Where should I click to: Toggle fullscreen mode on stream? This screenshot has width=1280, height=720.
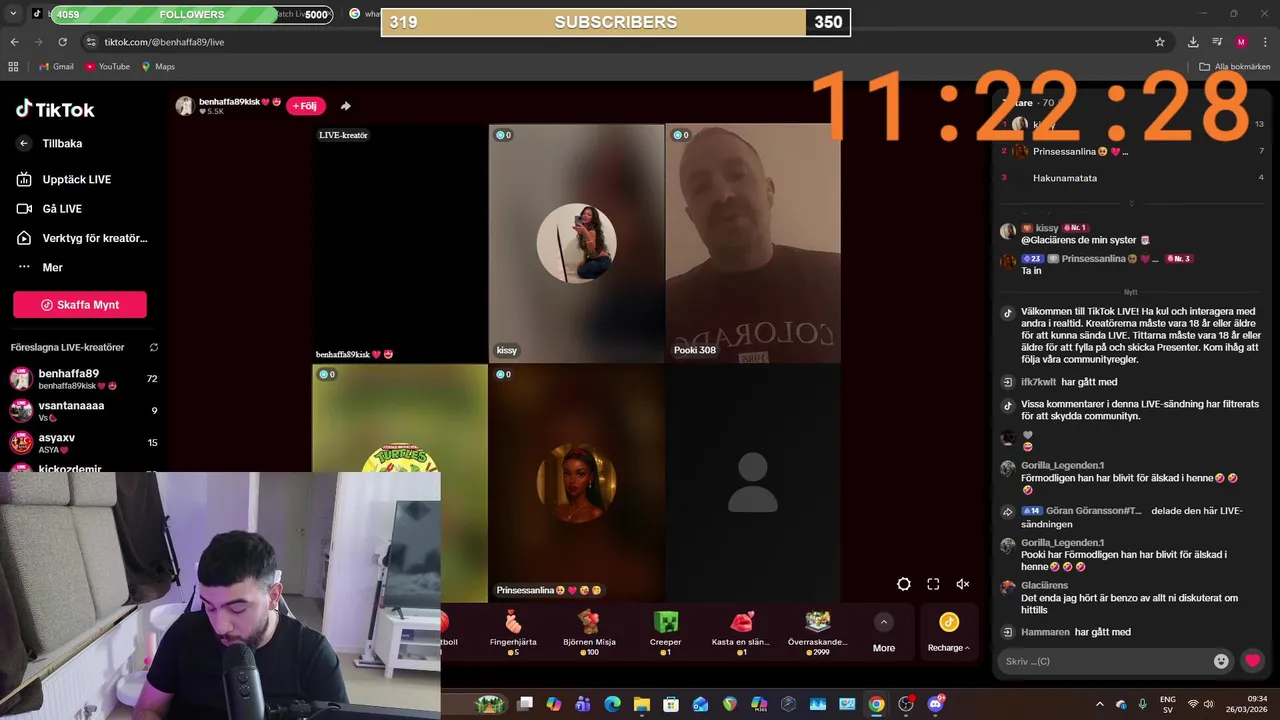coord(933,584)
